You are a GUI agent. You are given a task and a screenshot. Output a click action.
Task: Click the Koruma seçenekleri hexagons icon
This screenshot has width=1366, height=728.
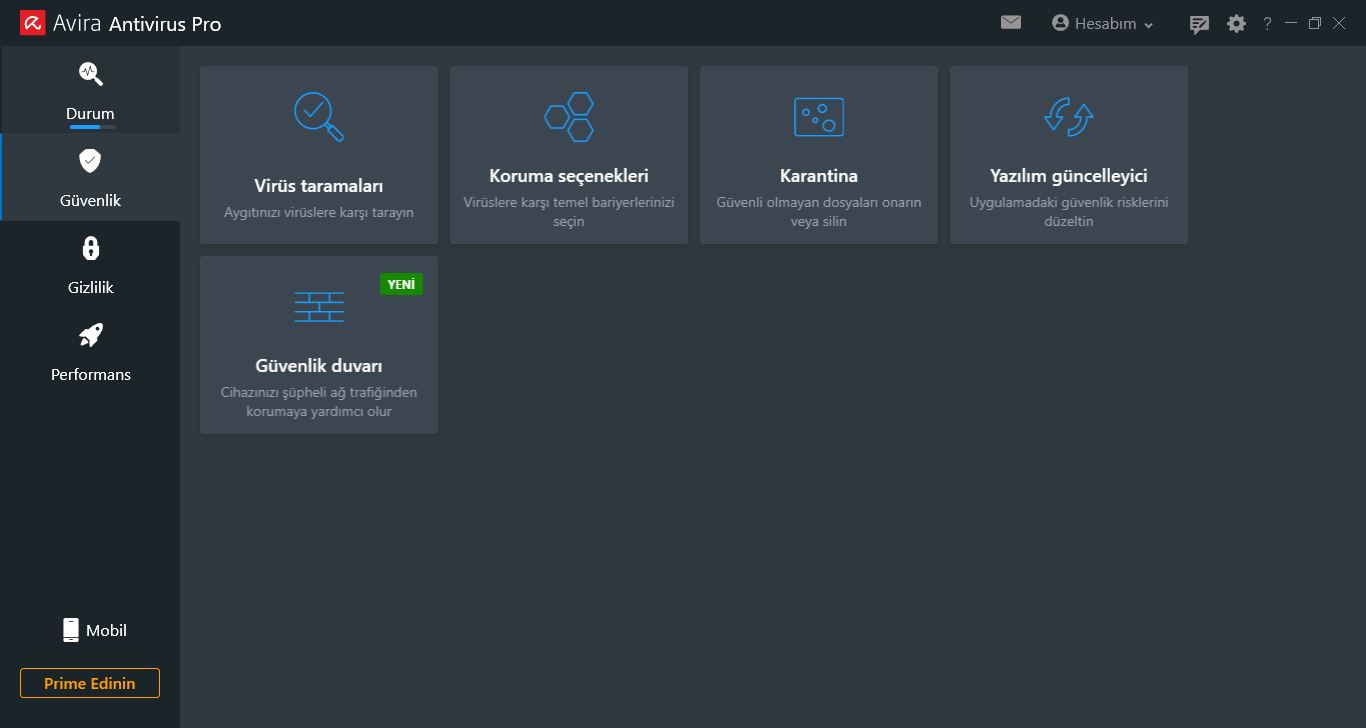[x=569, y=116]
